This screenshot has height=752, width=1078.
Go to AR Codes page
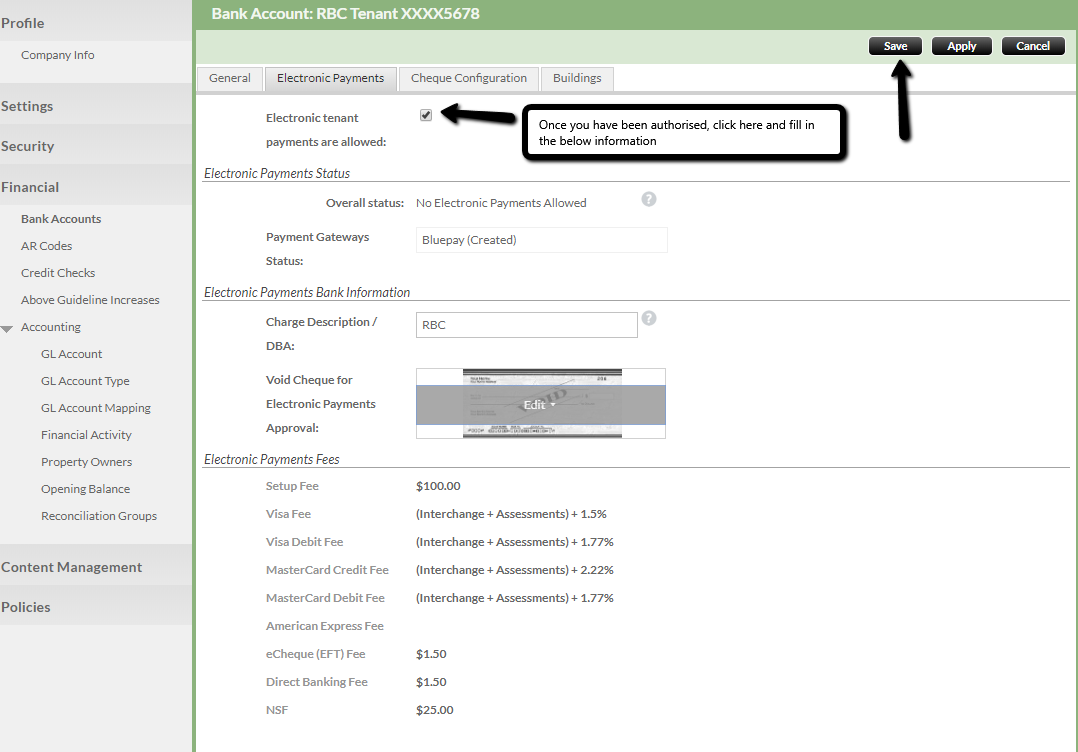point(46,246)
